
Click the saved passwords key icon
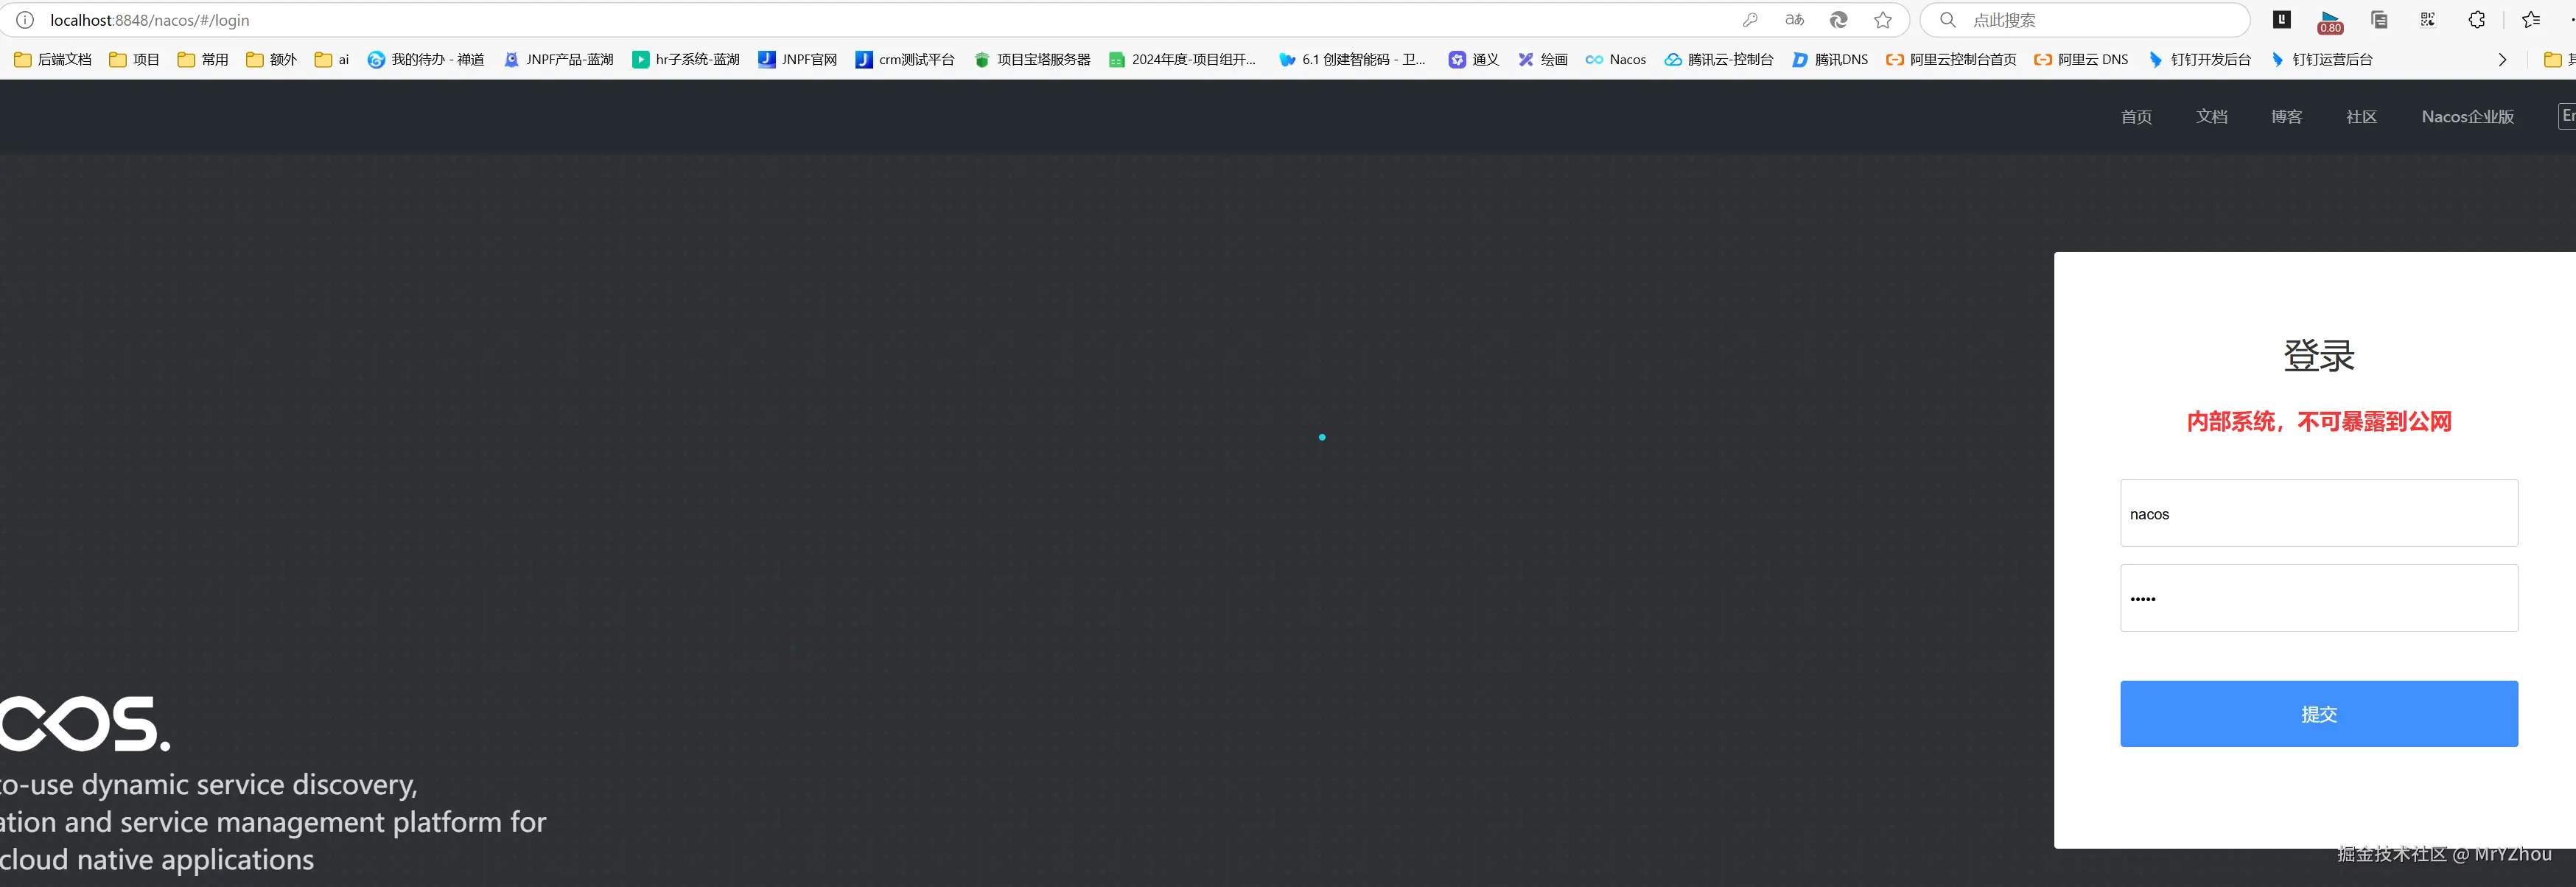[x=1750, y=20]
